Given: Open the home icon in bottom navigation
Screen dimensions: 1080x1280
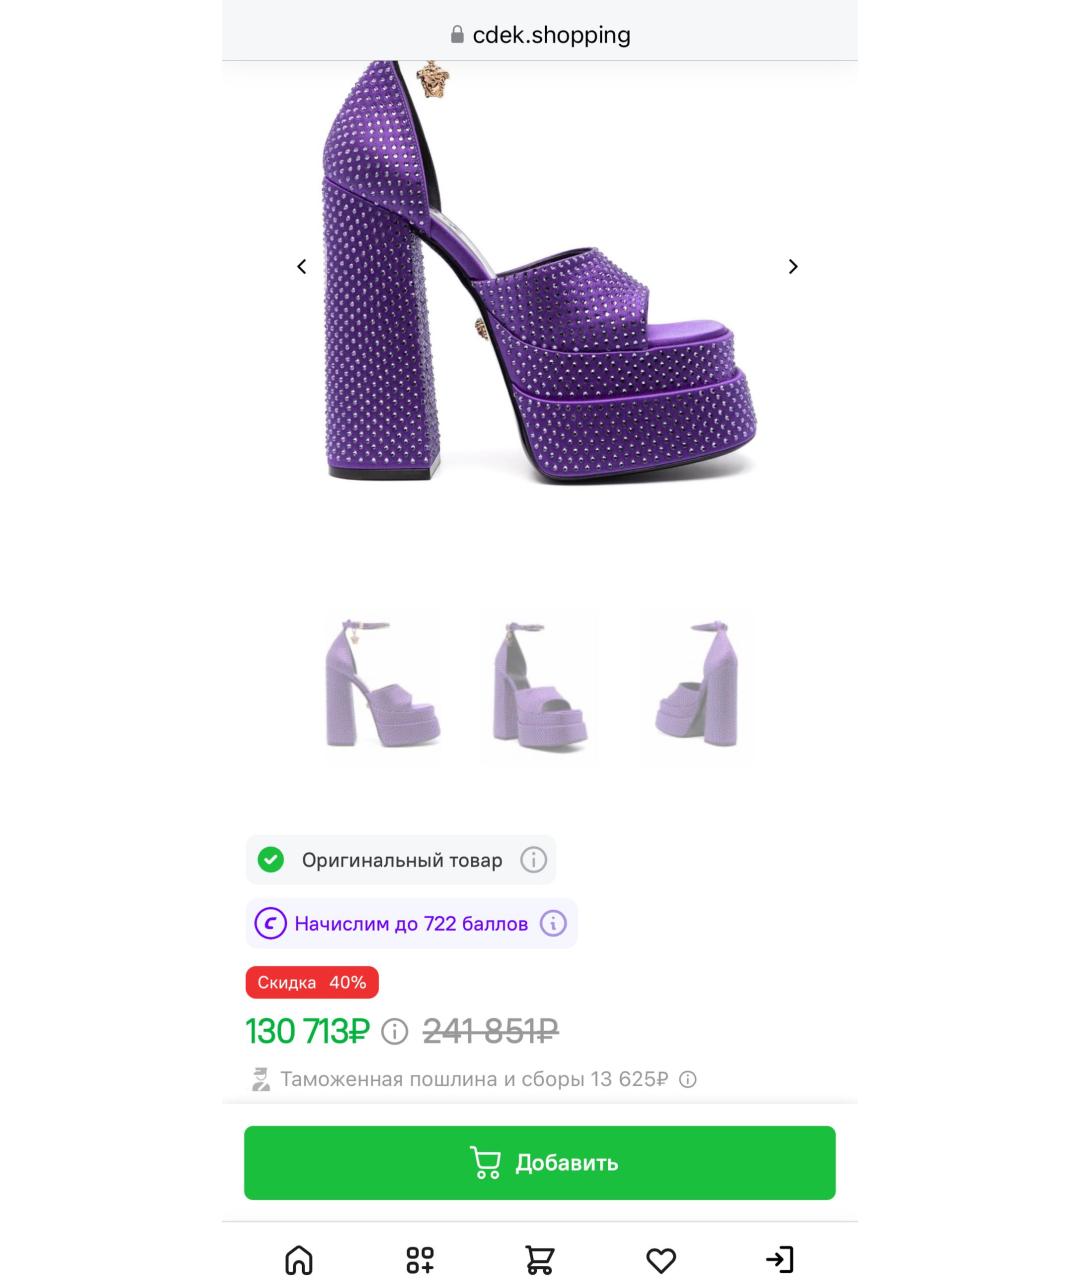Looking at the screenshot, I should point(299,1259).
